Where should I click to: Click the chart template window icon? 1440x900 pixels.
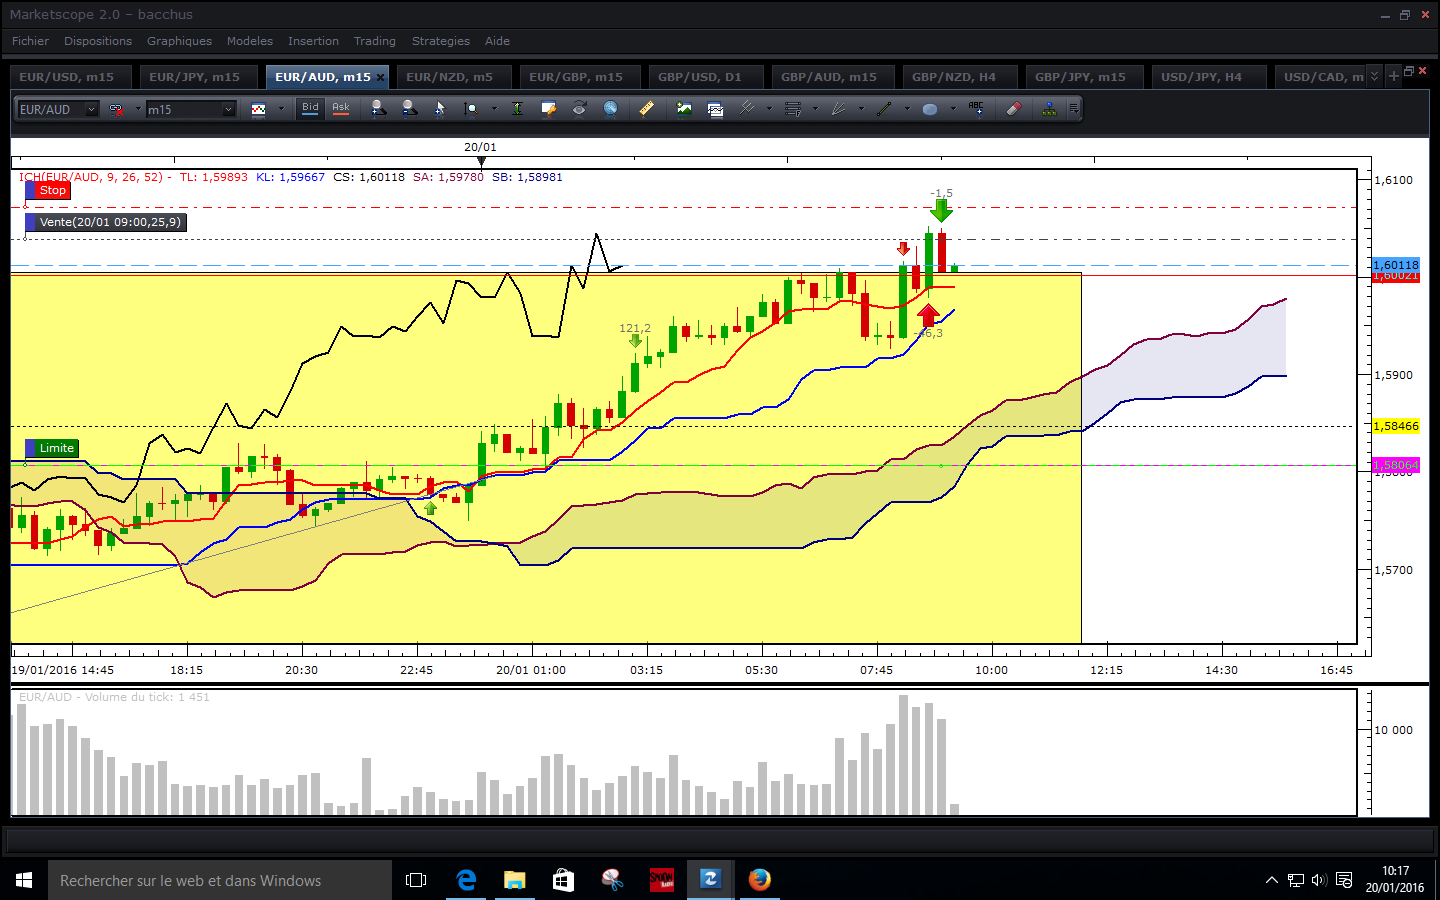(715, 109)
